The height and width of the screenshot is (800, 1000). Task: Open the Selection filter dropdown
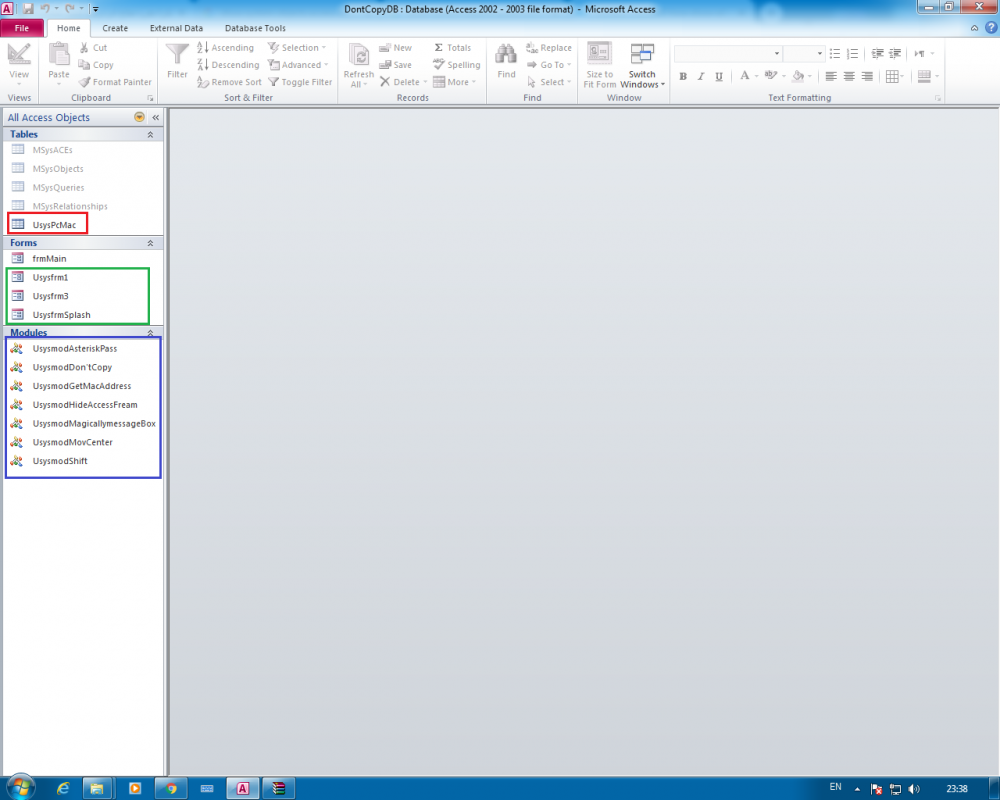click(x=297, y=48)
